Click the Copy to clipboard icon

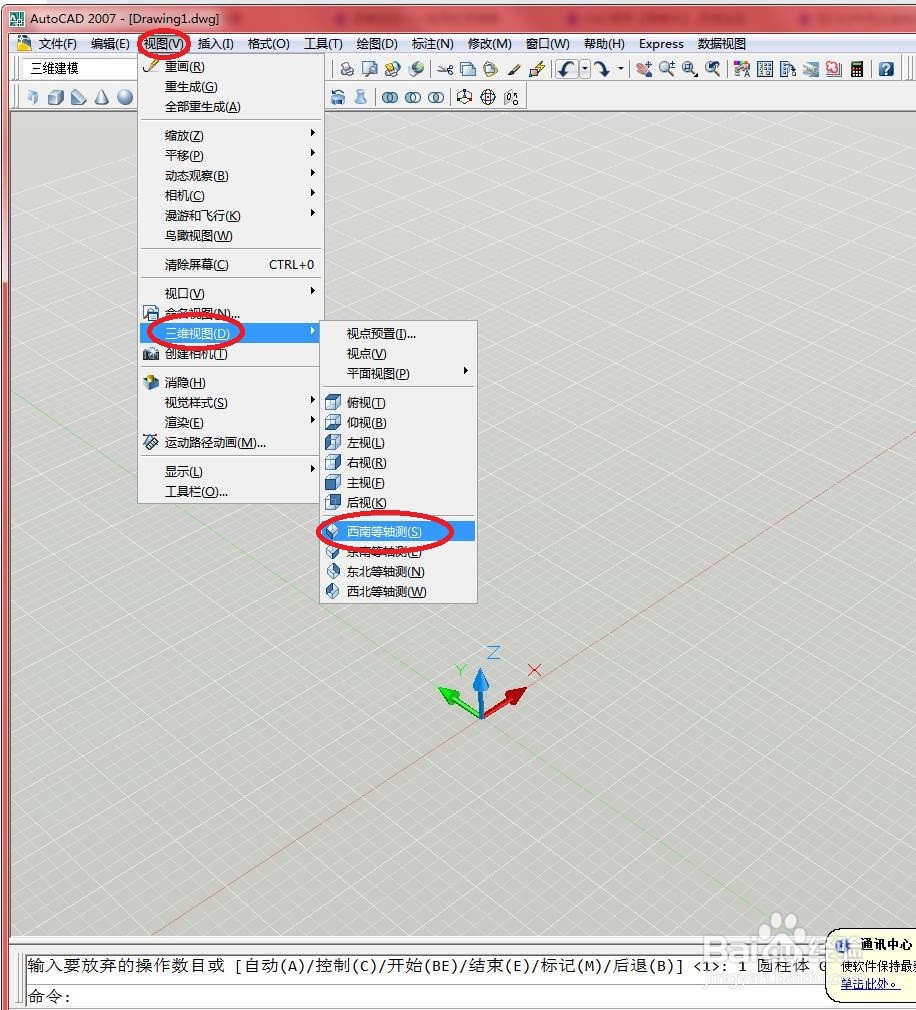click(468, 69)
